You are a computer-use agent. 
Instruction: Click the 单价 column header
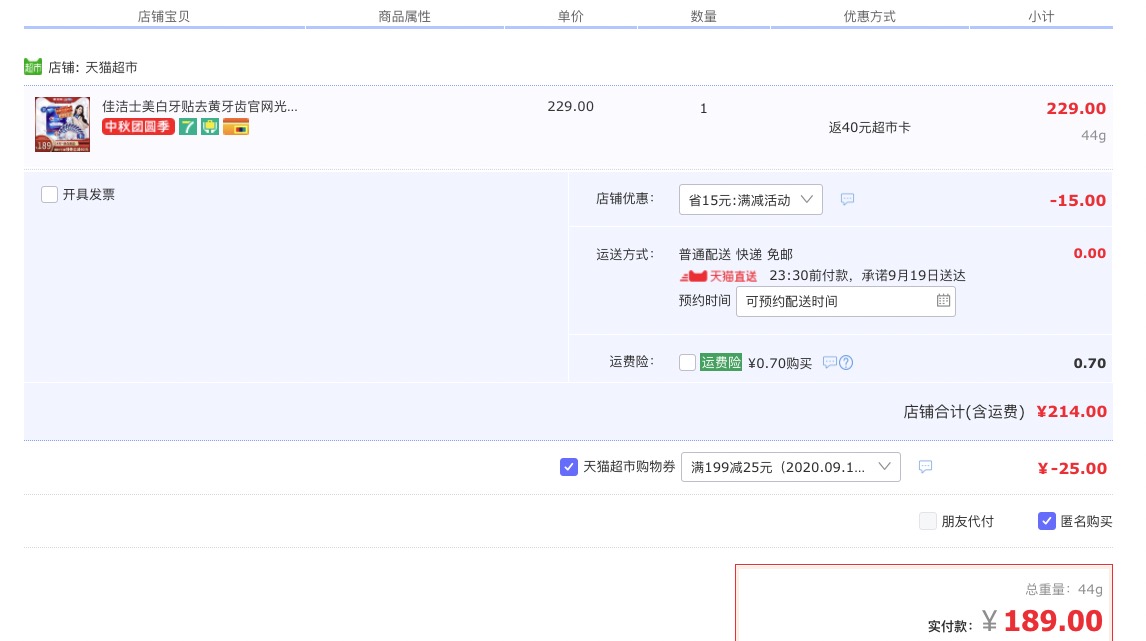(570, 16)
